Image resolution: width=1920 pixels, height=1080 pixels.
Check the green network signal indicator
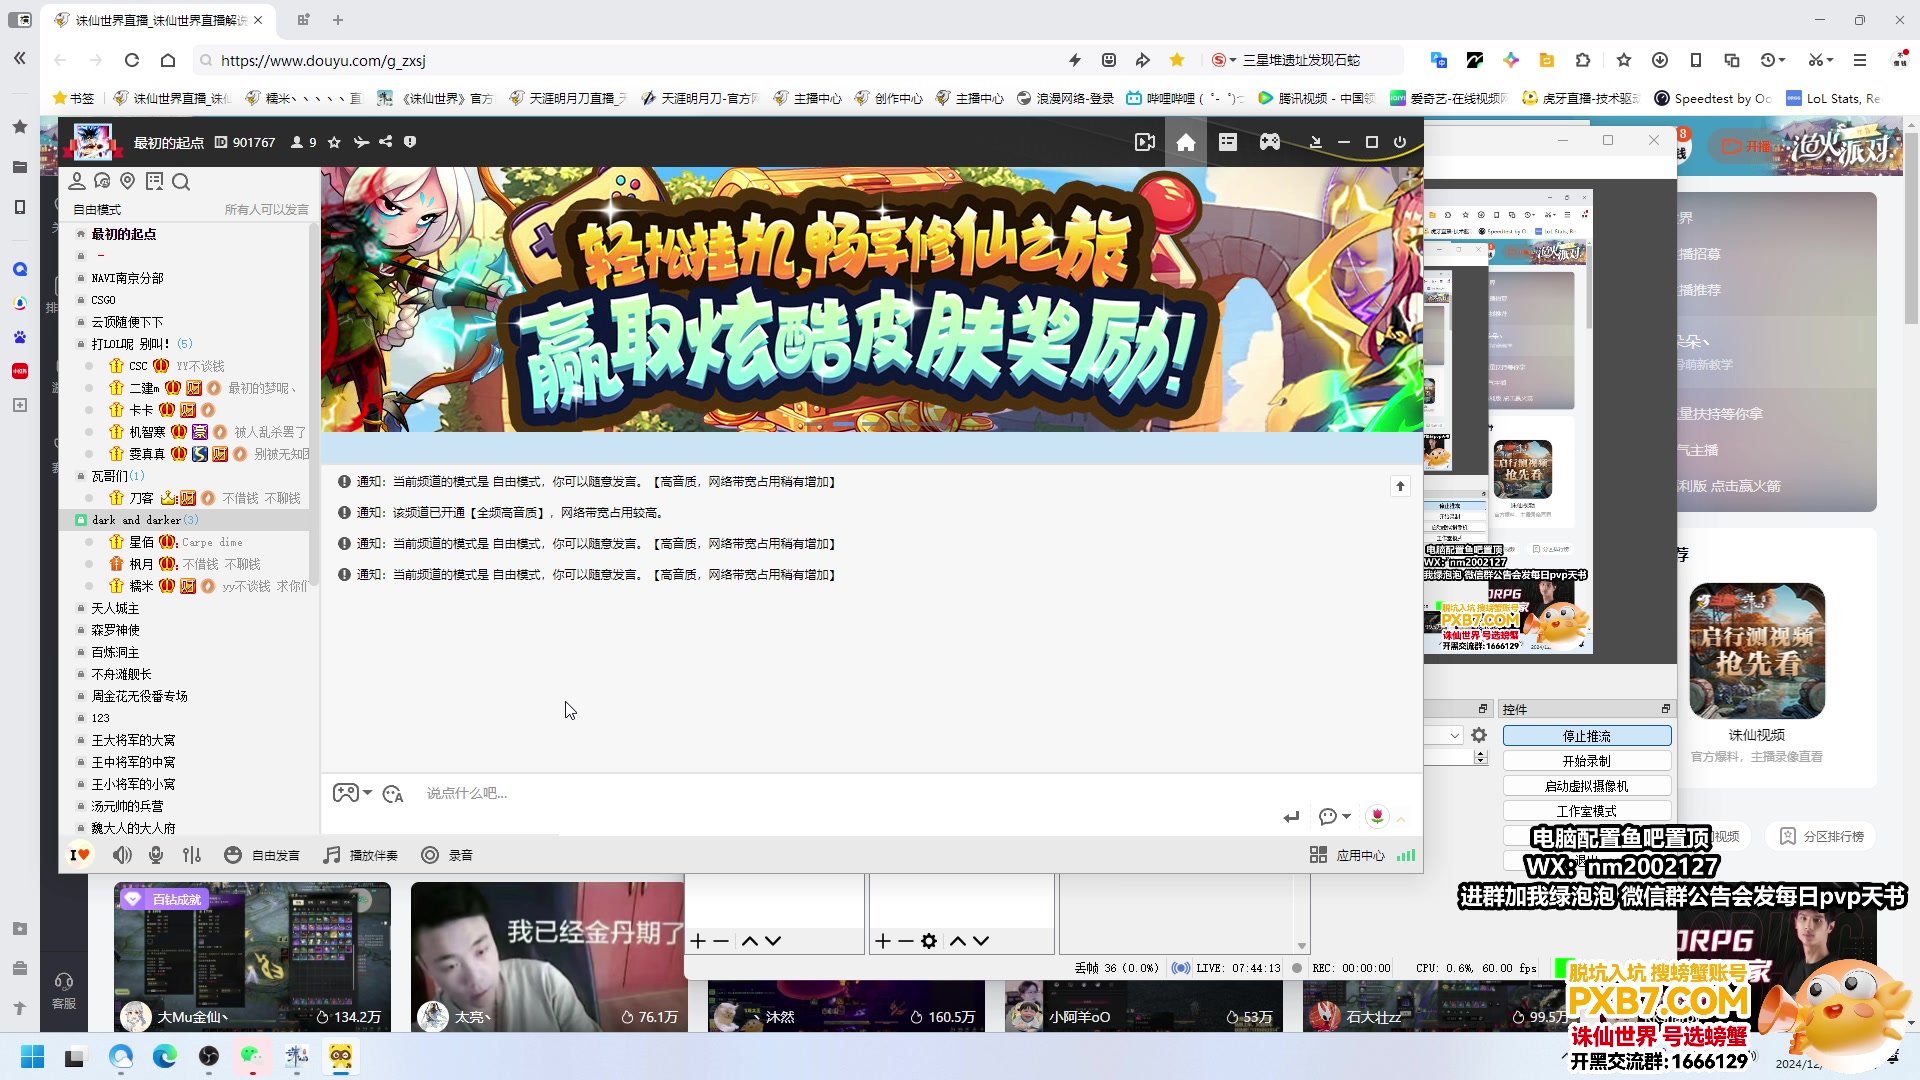tap(1406, 855)
